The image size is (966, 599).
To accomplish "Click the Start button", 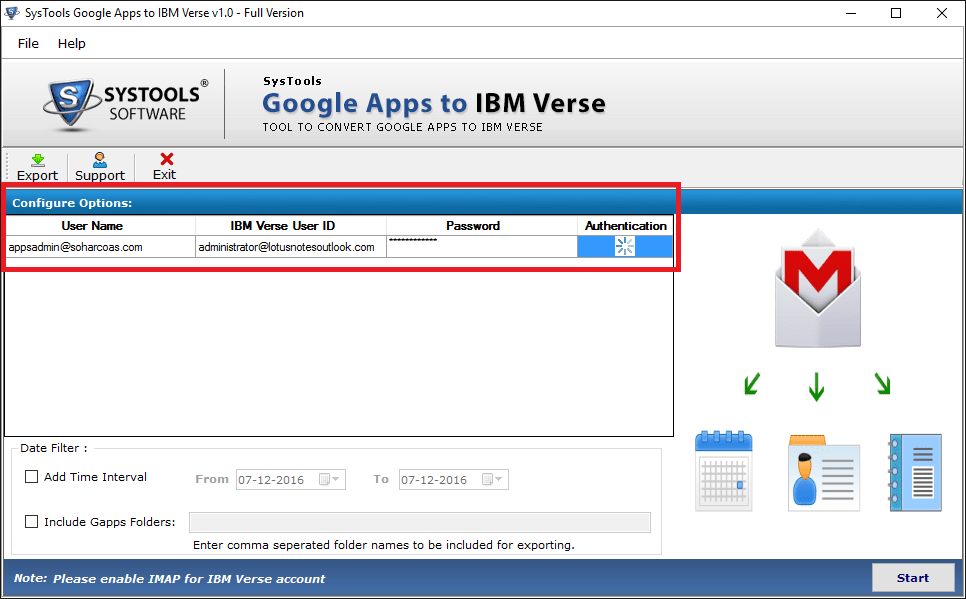I will 913,577.
